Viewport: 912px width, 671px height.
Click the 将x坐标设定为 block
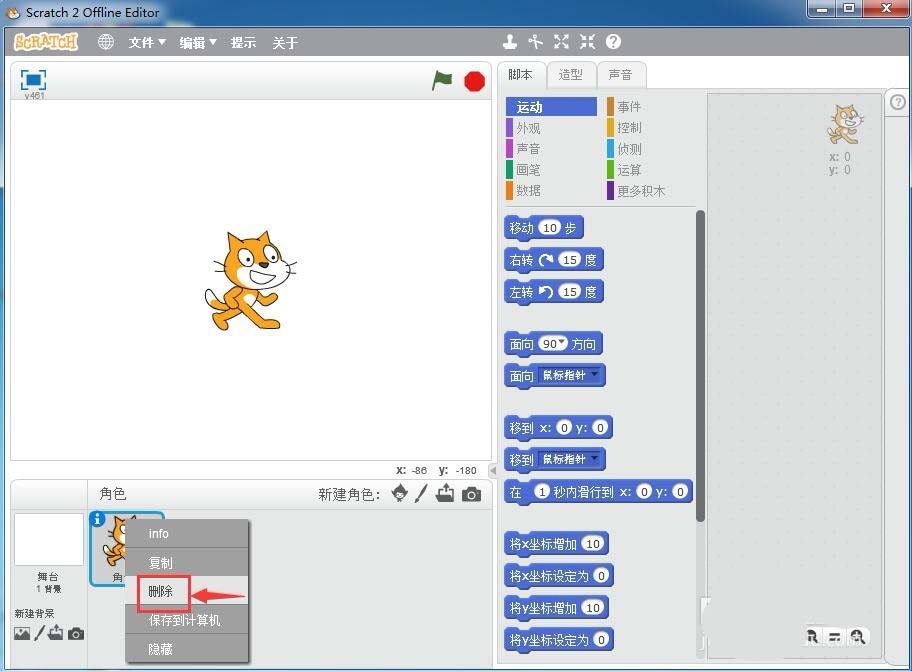[558, 576]
